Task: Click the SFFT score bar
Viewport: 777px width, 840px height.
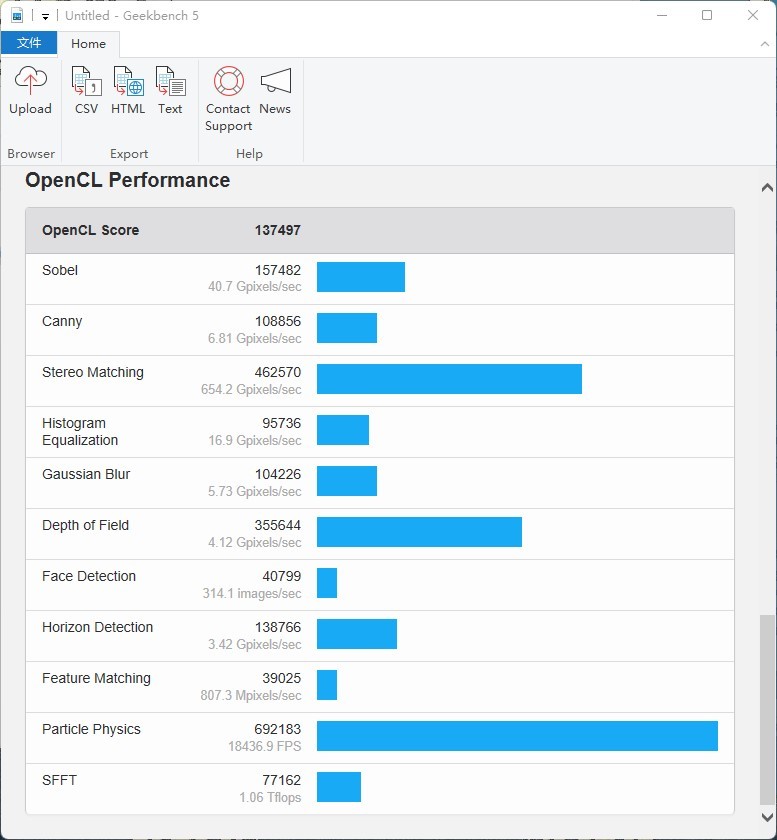Action: pyautogui.click(x=339, y=787)
